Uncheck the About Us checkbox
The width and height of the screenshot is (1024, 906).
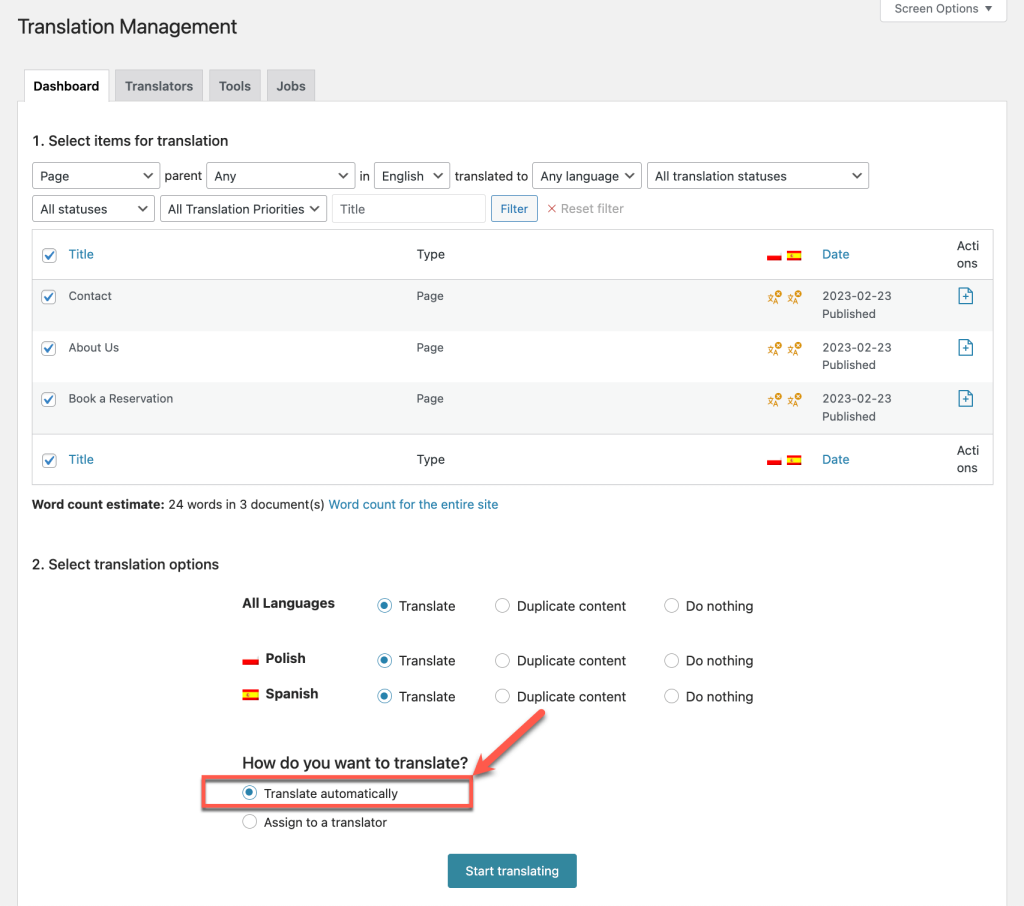click(x=48, y=347)
